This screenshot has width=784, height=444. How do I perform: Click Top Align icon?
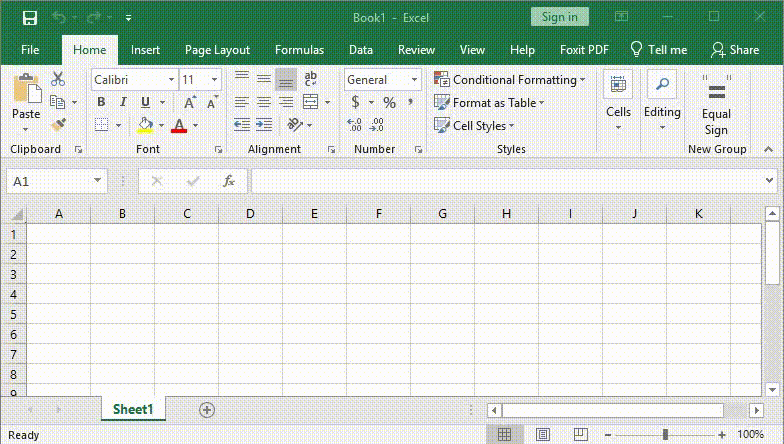(242, 78)
